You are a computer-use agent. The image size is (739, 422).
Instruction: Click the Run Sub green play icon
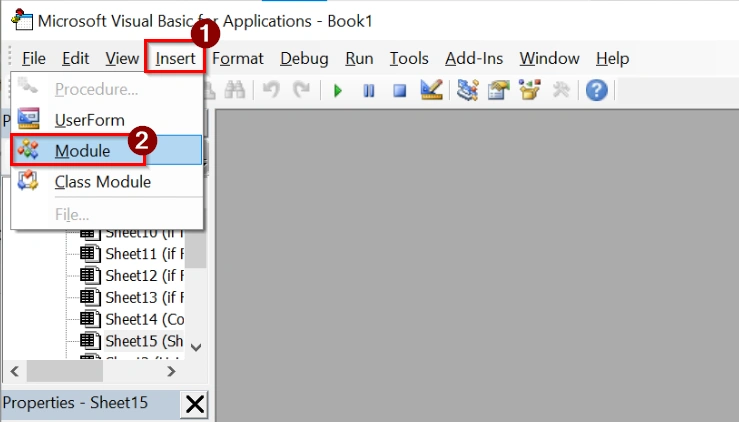(x=338, y=91)
